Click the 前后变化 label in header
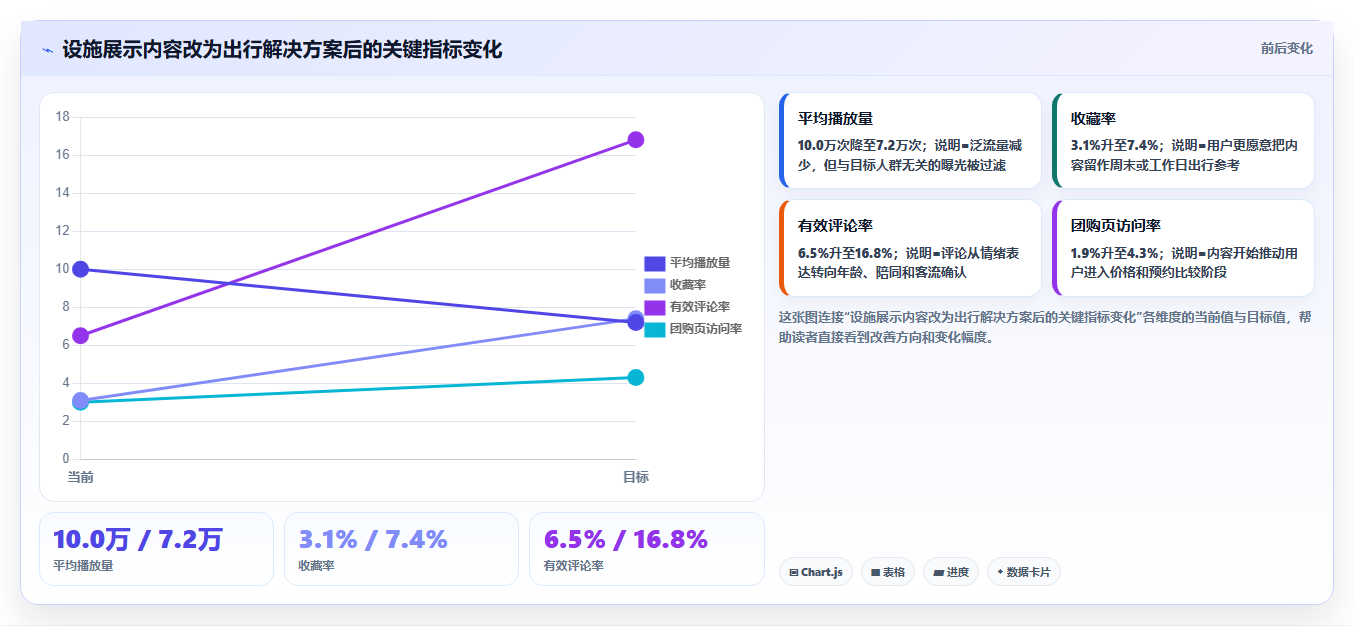Image resolution: width=1354 pixels, height=626 pixels. 1286,48
